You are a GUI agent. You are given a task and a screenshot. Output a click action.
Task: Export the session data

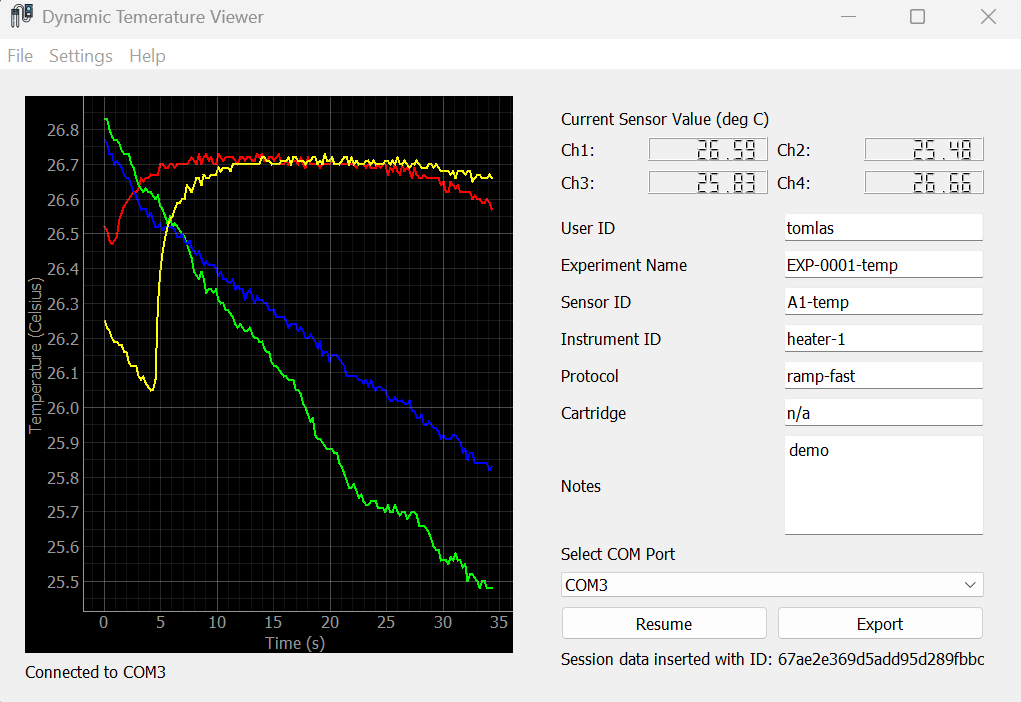(x=879, y=623)
